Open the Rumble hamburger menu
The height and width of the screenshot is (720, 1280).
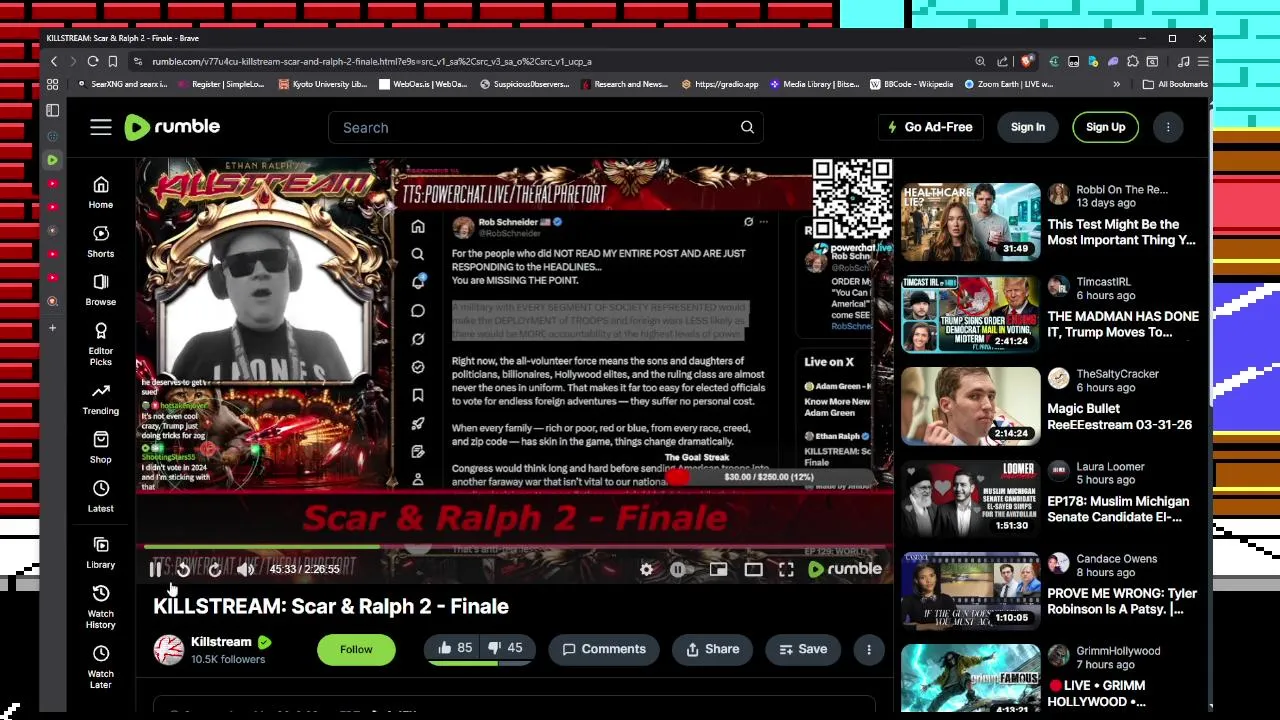pos(100,127)
